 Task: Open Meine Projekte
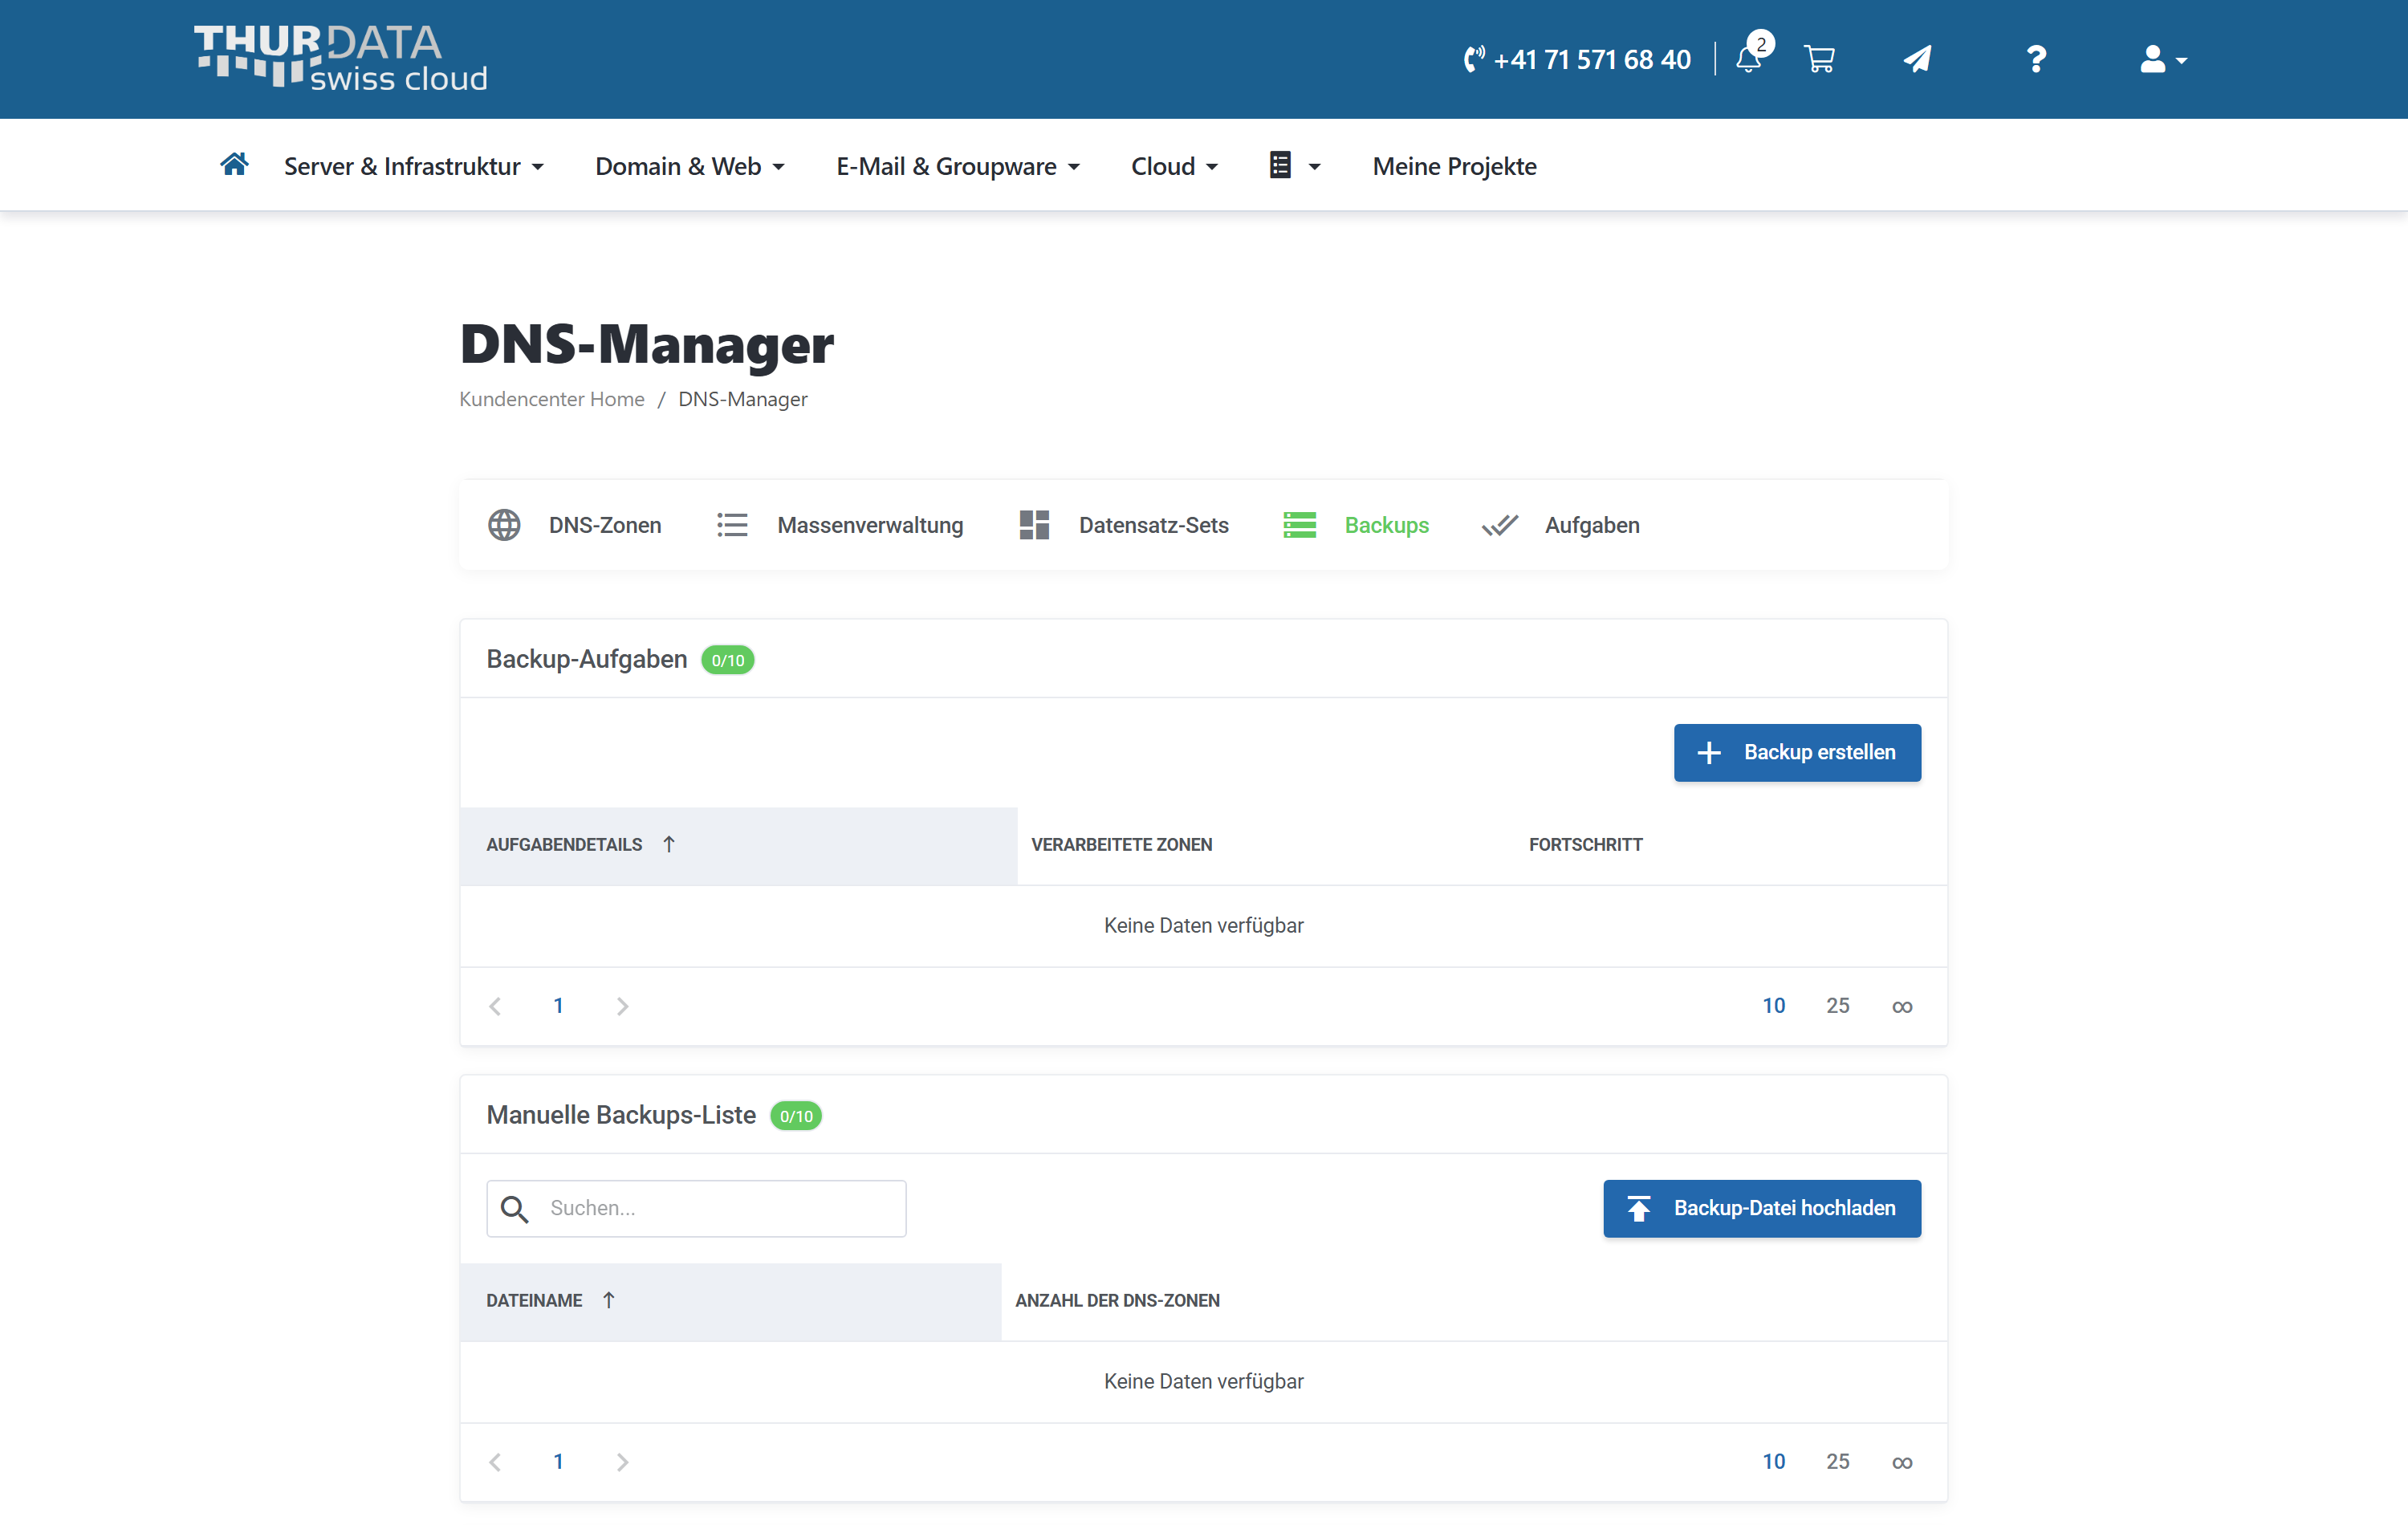(1454, 166)
